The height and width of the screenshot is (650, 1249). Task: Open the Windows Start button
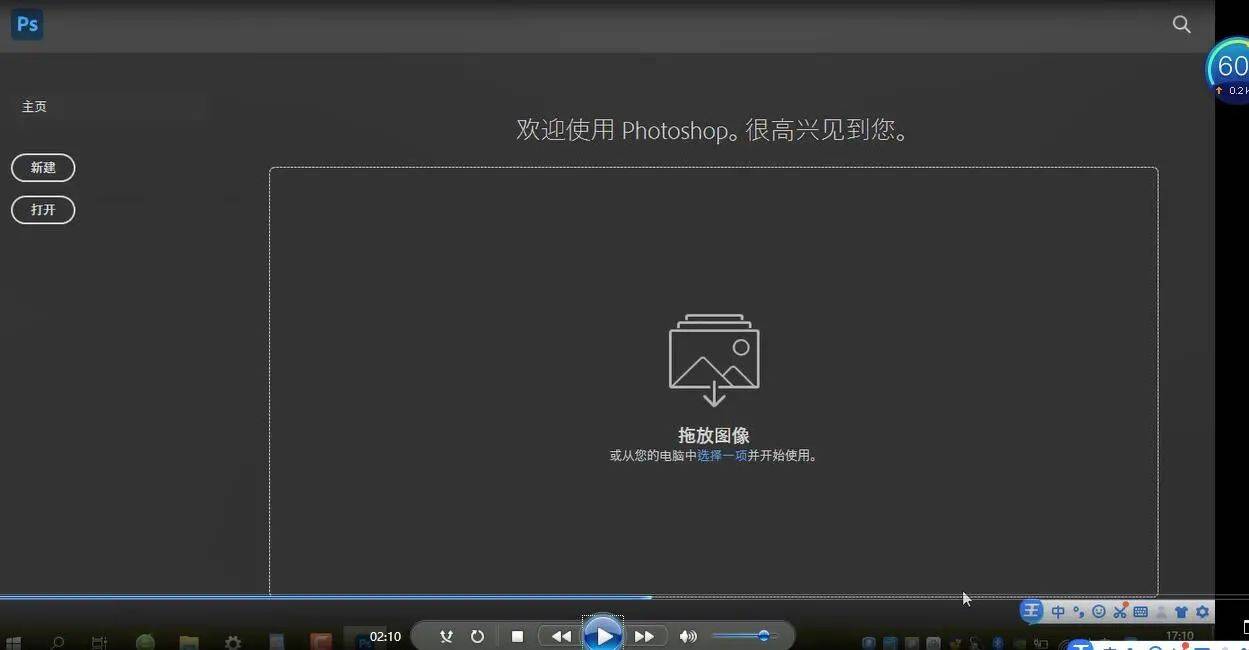click(14, 642)
